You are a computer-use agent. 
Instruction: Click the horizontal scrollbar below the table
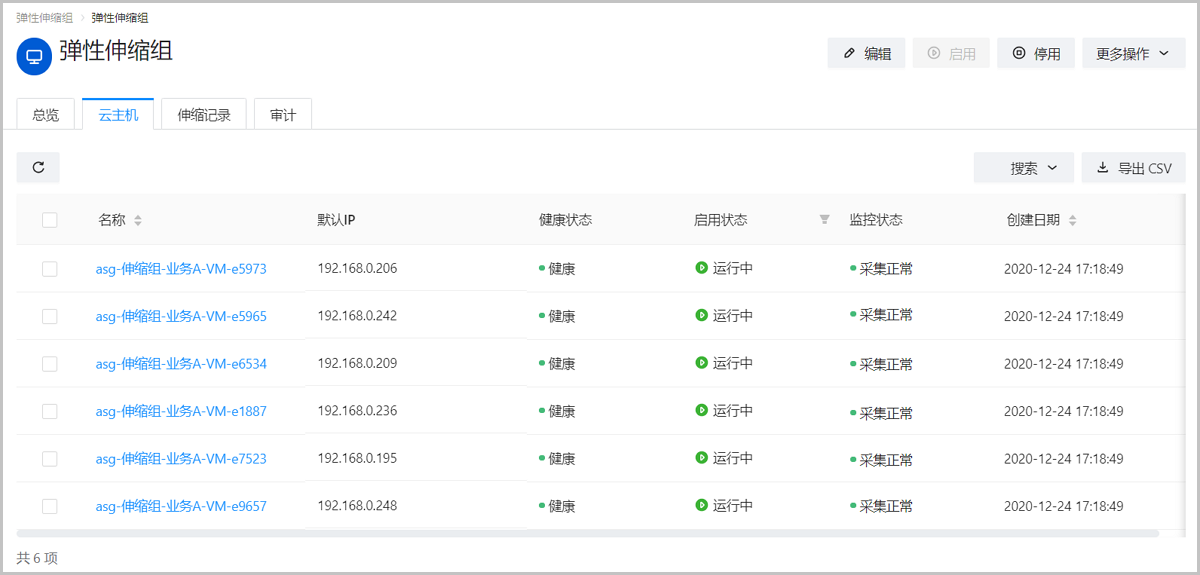588,534
